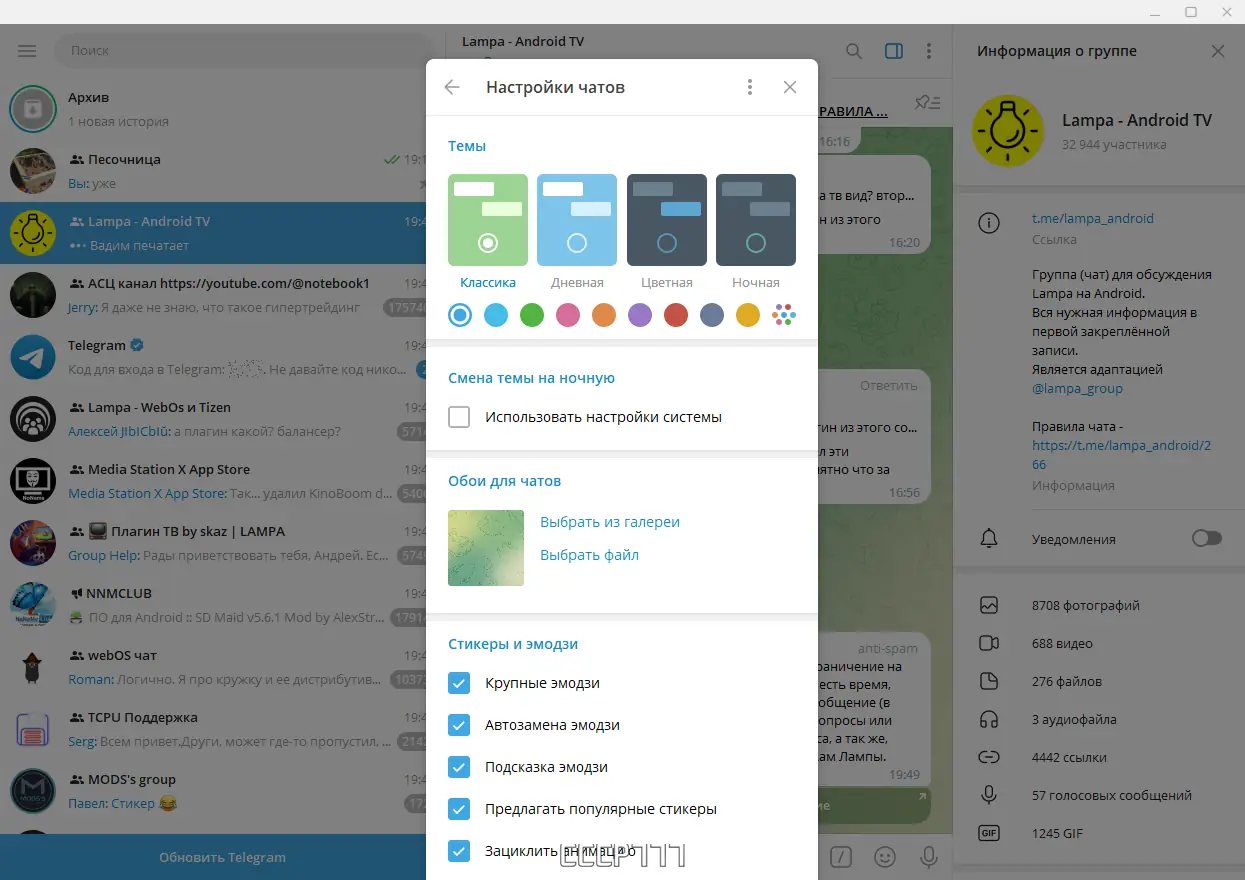Click Обновить Telegram button
This screenshot has width=1245, height=880.
[x=222, y=857]
